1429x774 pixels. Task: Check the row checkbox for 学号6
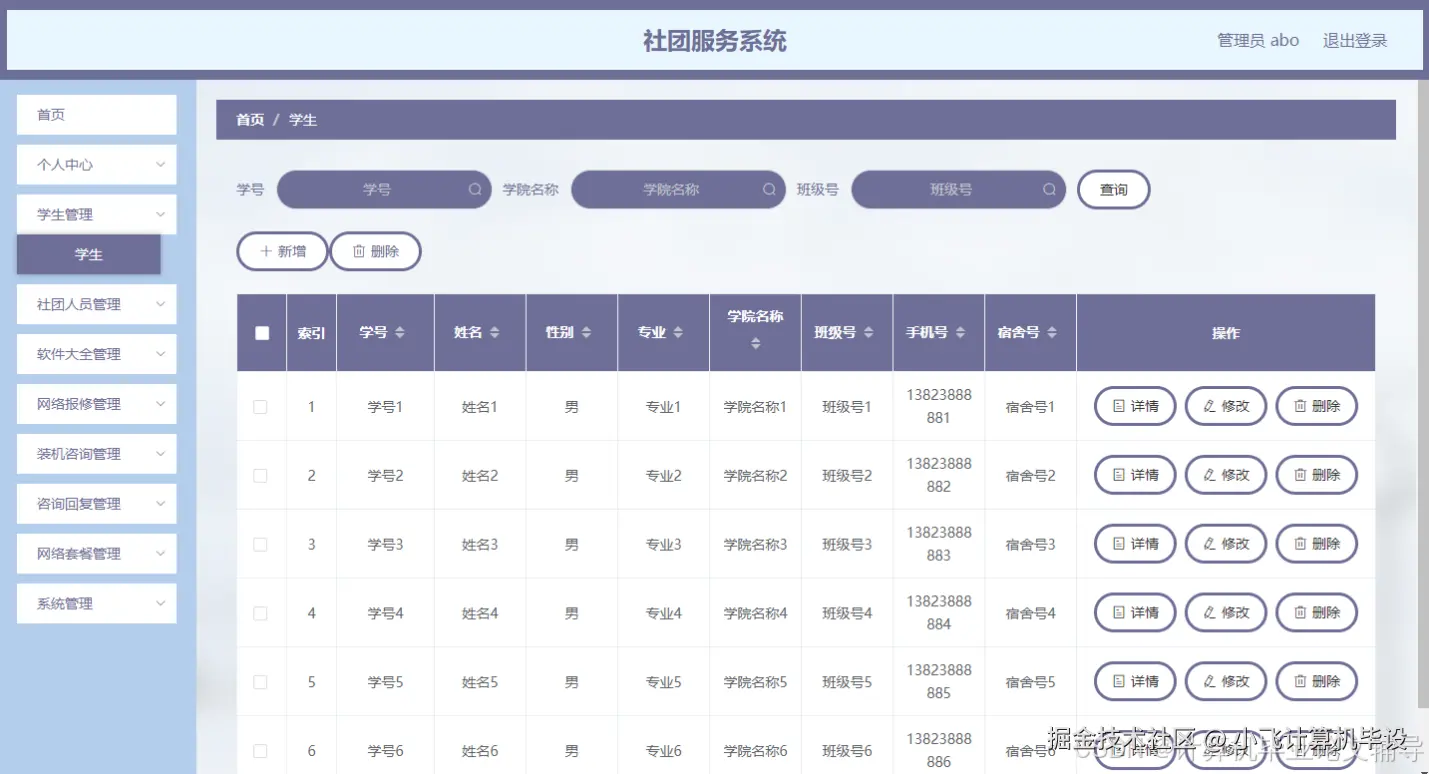[x=261, y=751]
